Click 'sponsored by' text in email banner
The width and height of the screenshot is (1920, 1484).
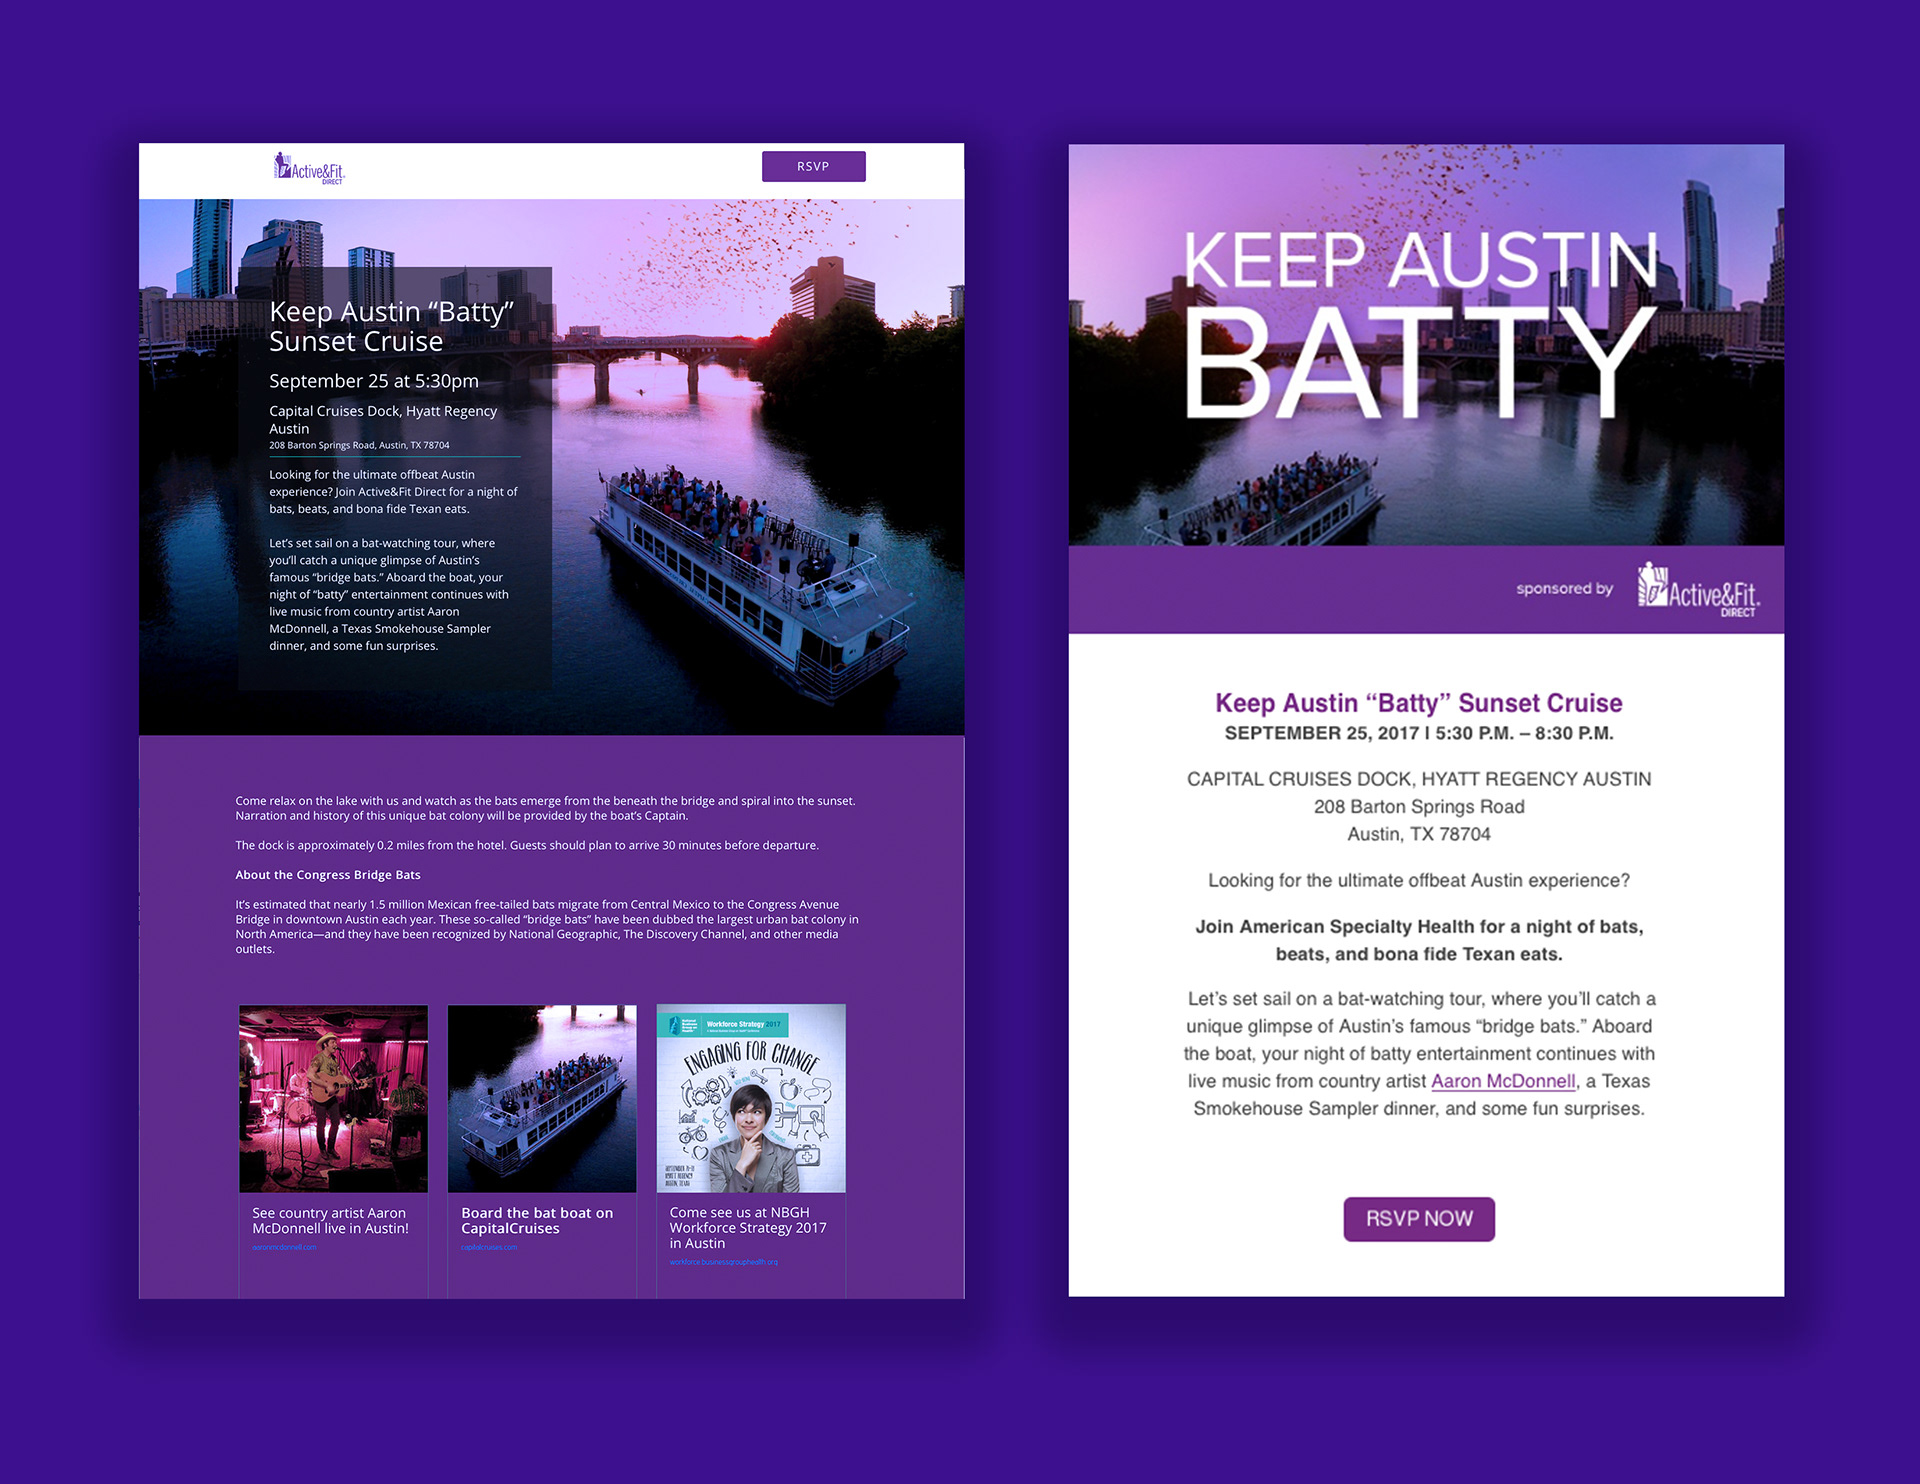click(1564, 589)
